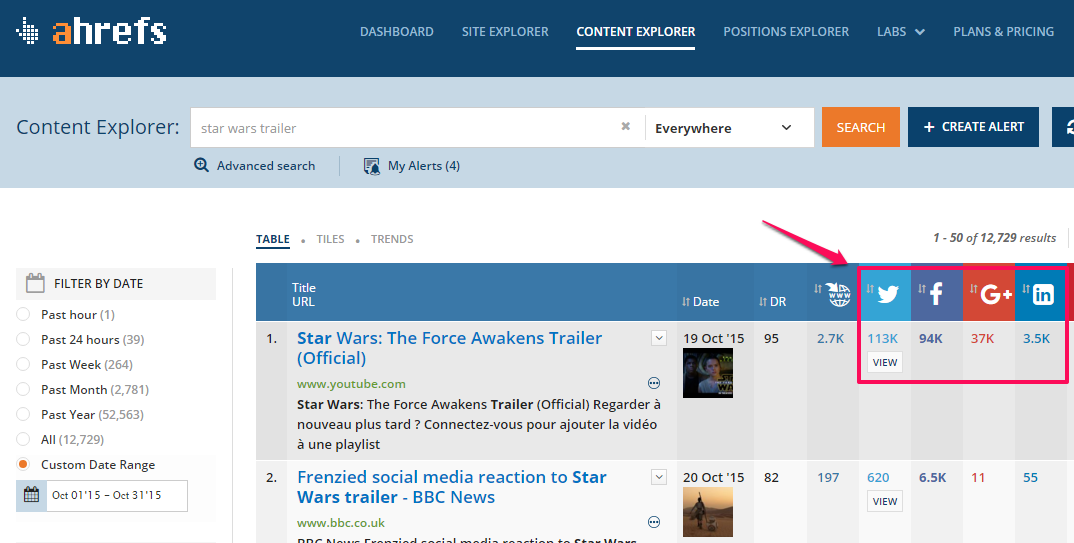Click the orange Search button
The width and height of the screenshot is (1074, 543).
861,127
